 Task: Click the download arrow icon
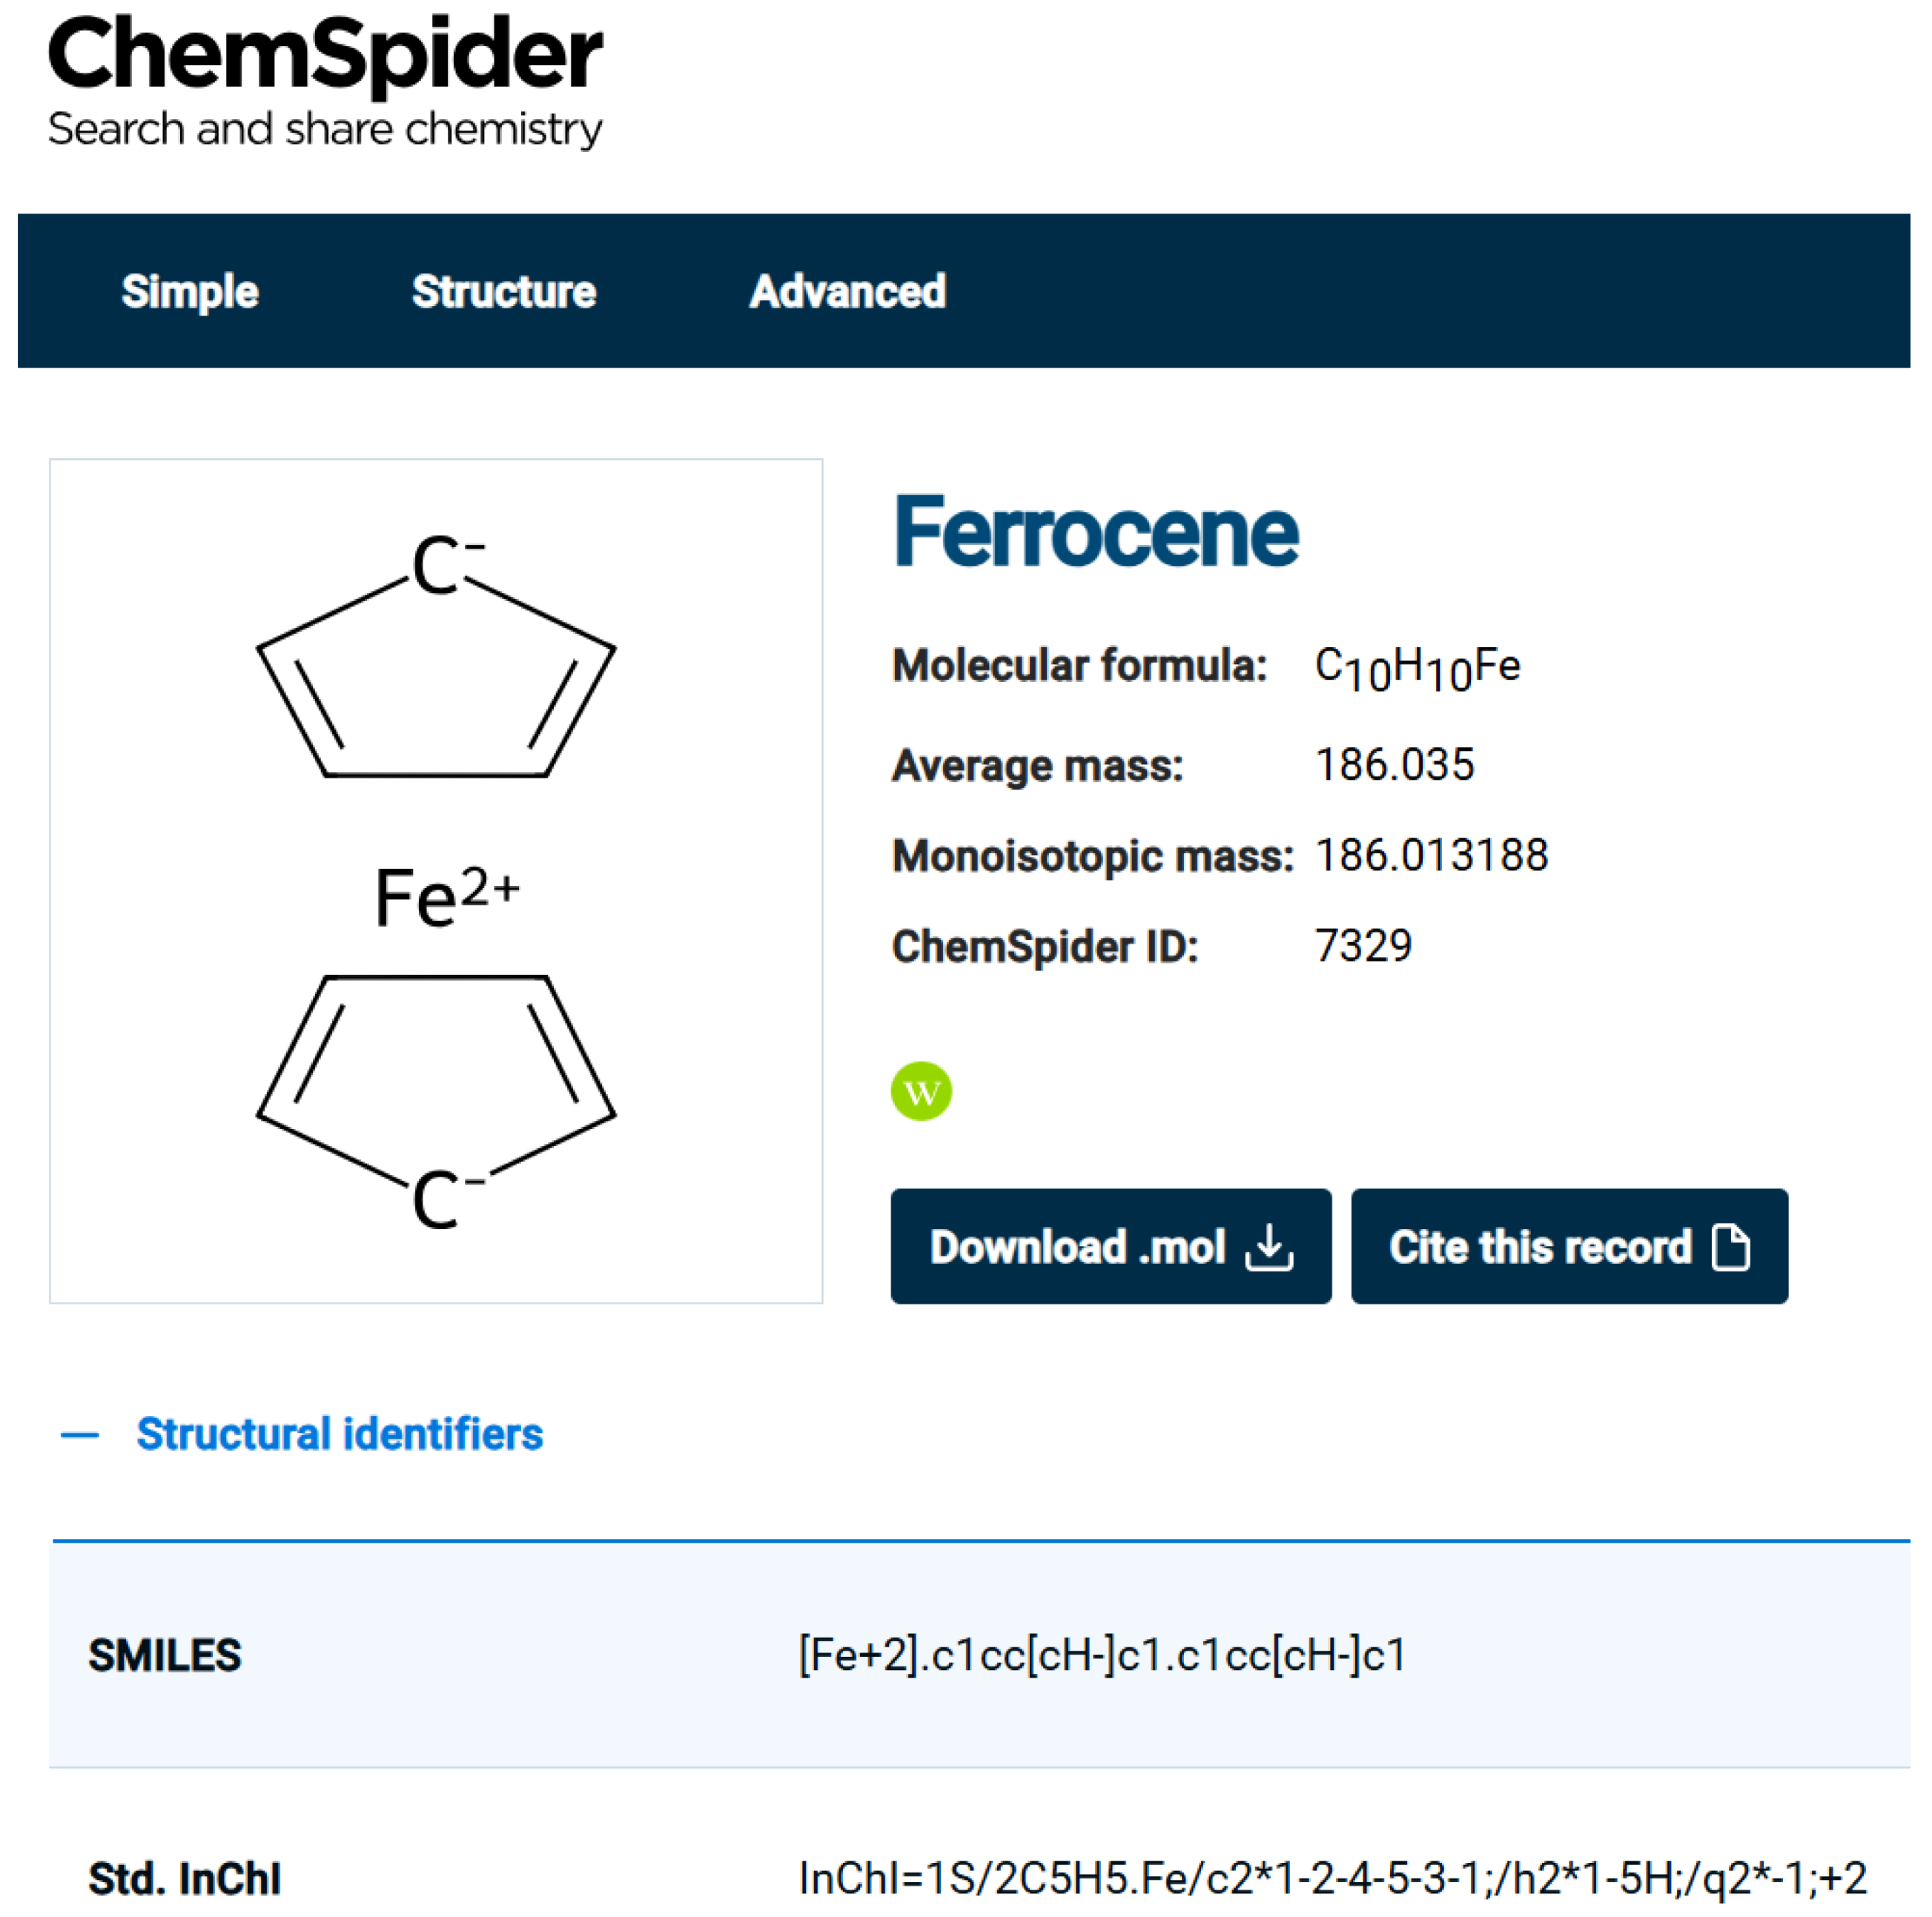pyautogui.click(x=1269, y=1247)
